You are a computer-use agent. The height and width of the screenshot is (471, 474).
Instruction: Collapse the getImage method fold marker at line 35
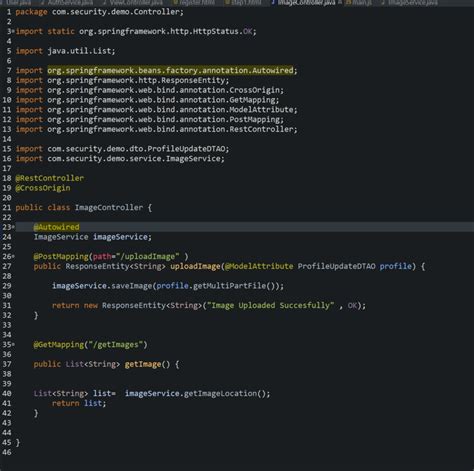point(13,344)
